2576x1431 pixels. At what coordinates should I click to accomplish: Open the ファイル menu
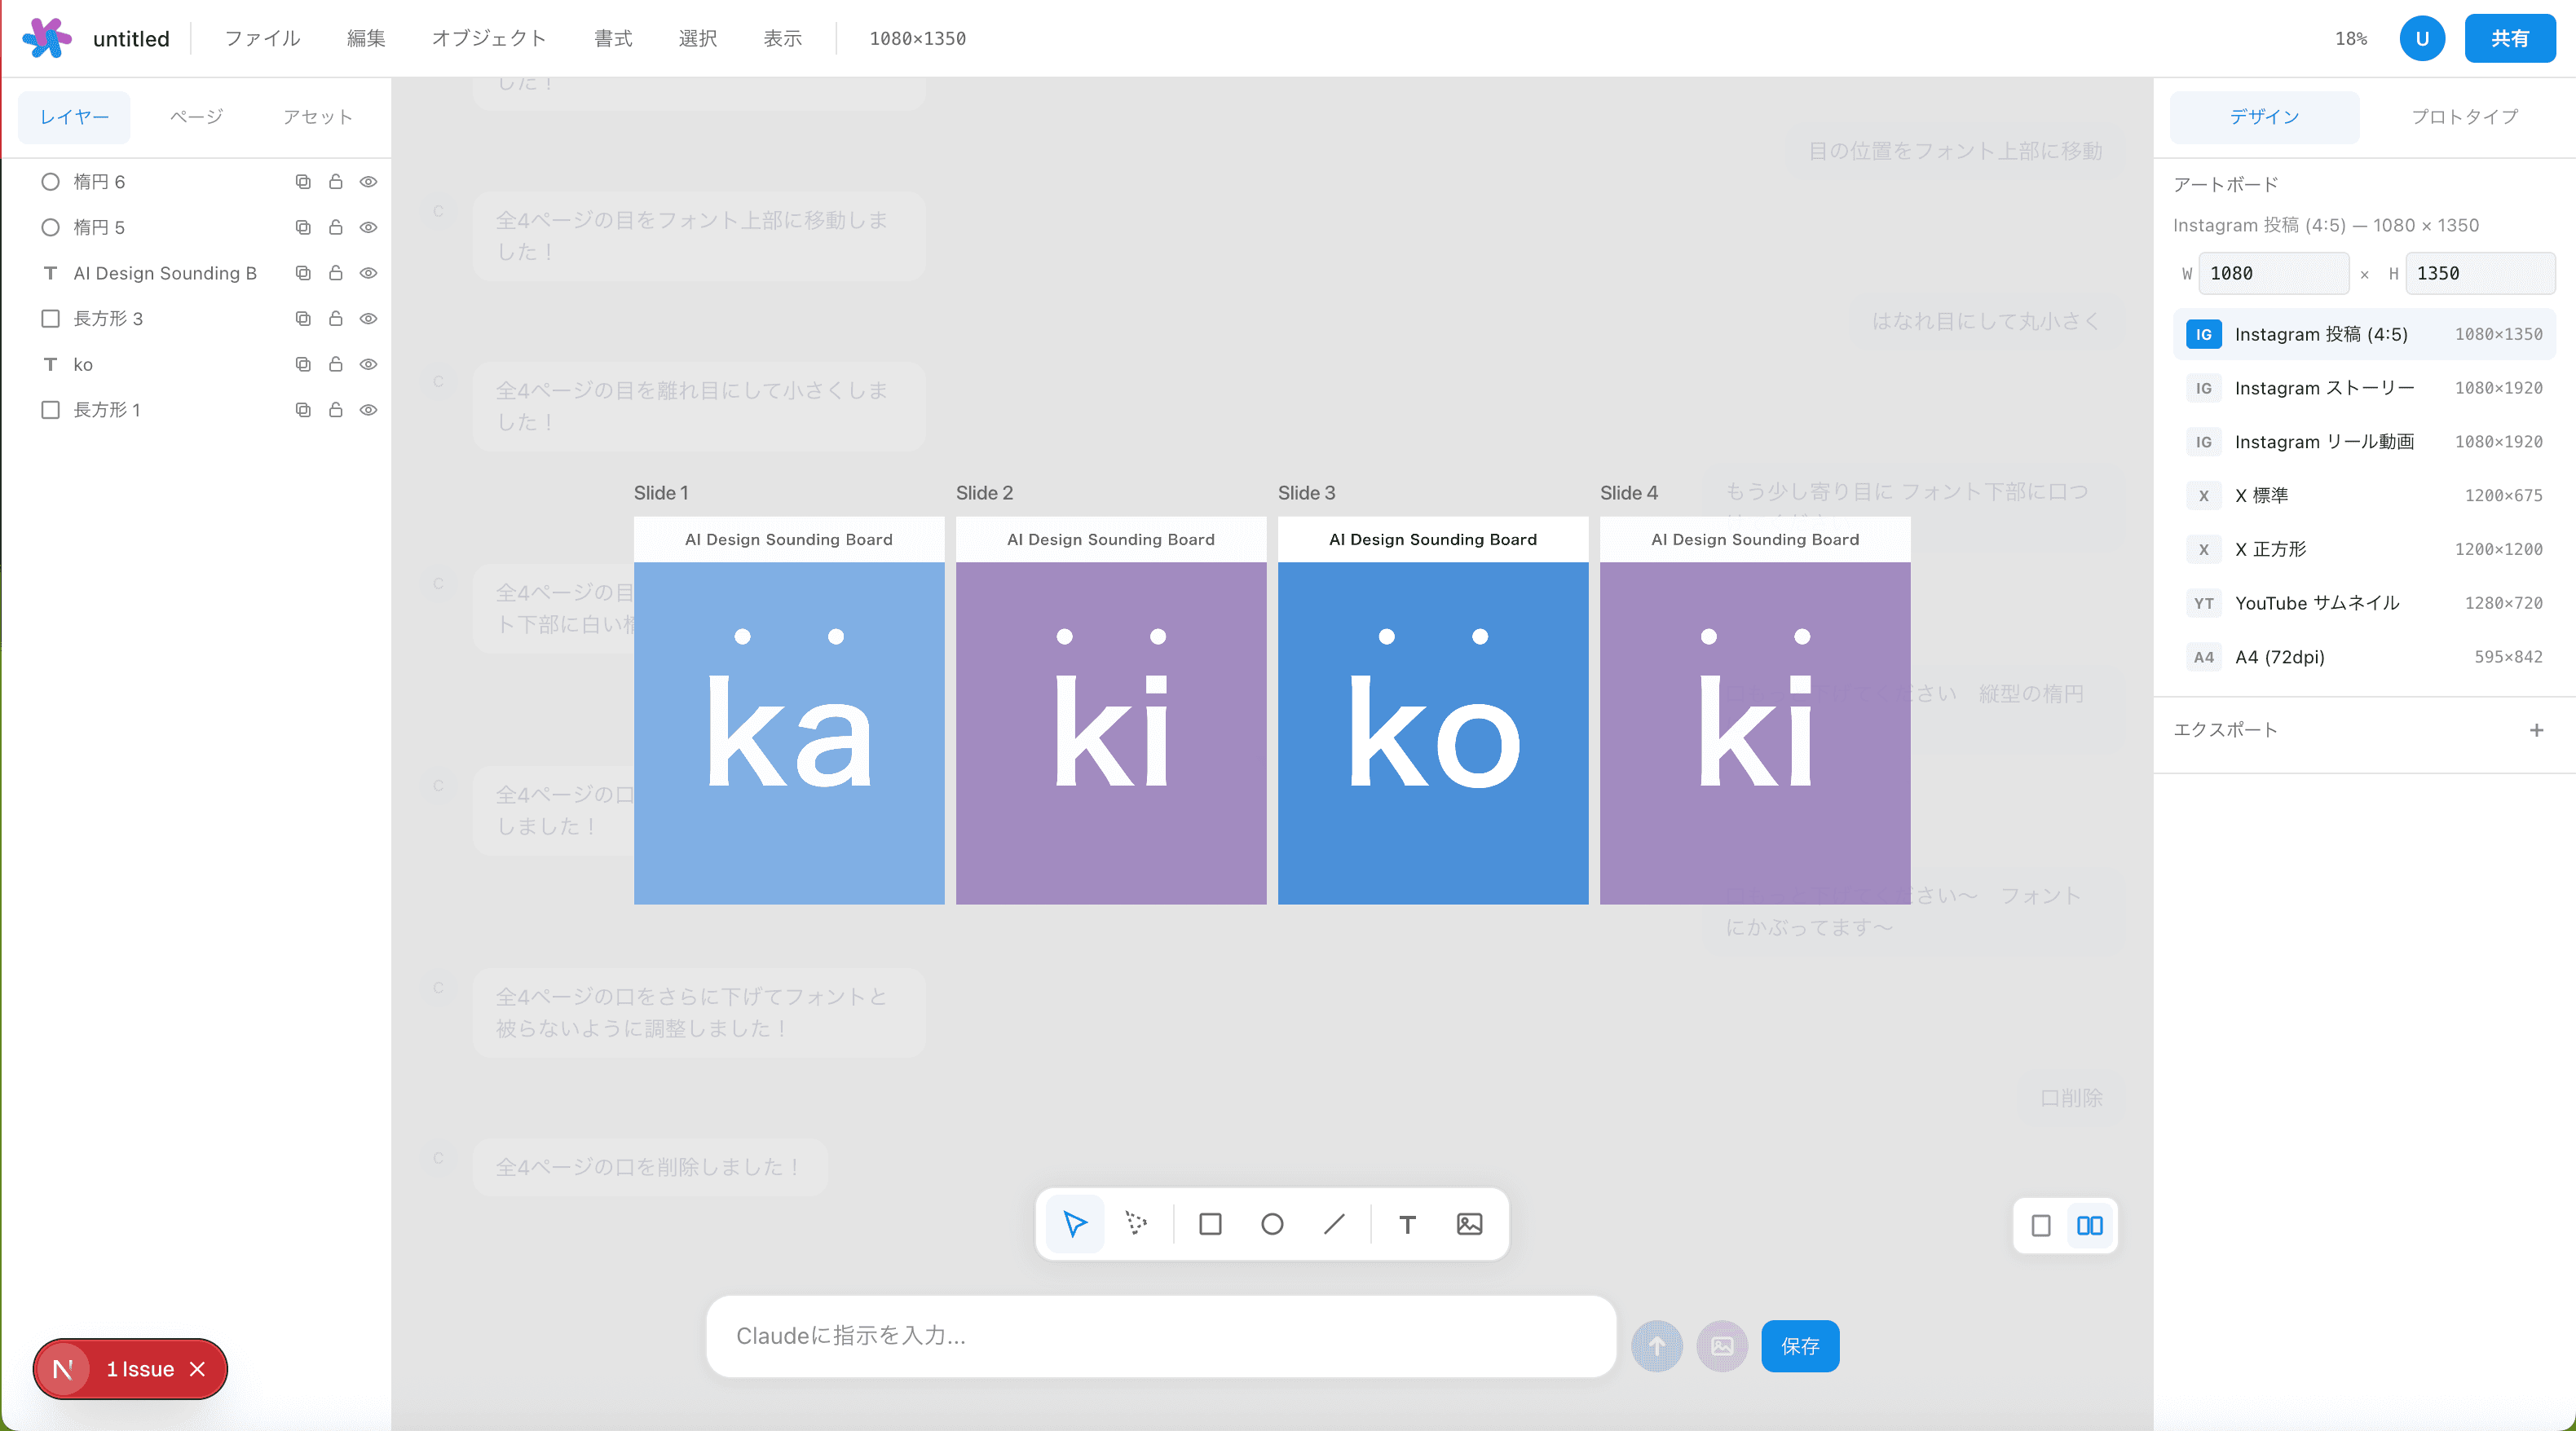point(262,38)
